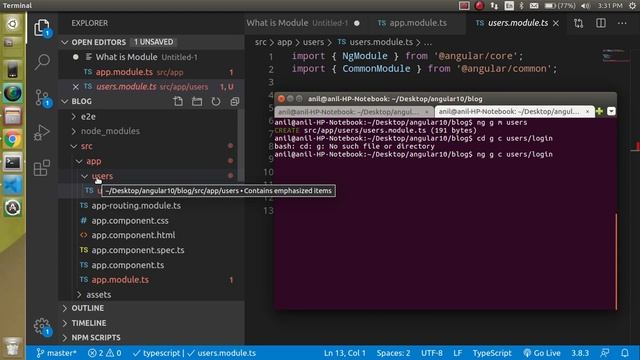Click New File icon in BLOG header
Image resolution: width=640 pixels, height=360 pixels.
pos(178,101)
